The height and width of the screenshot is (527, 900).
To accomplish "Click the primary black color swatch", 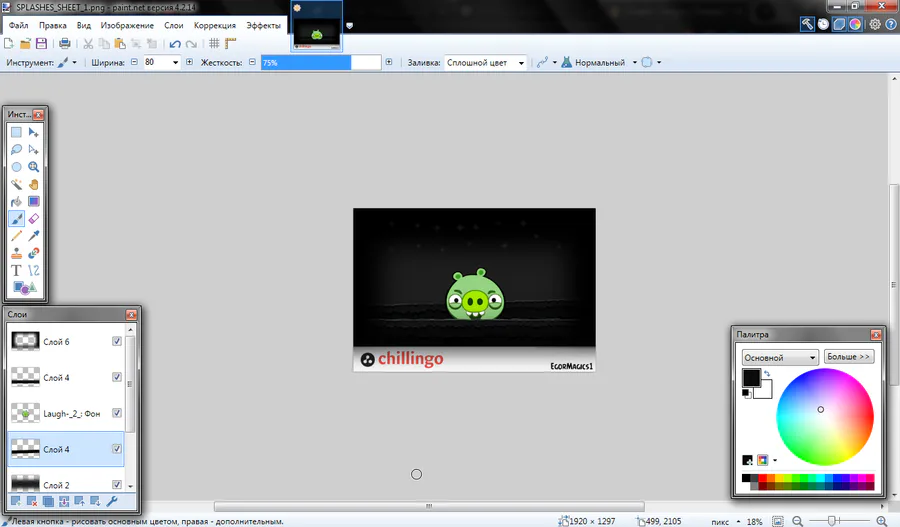I will pos(751,378).
